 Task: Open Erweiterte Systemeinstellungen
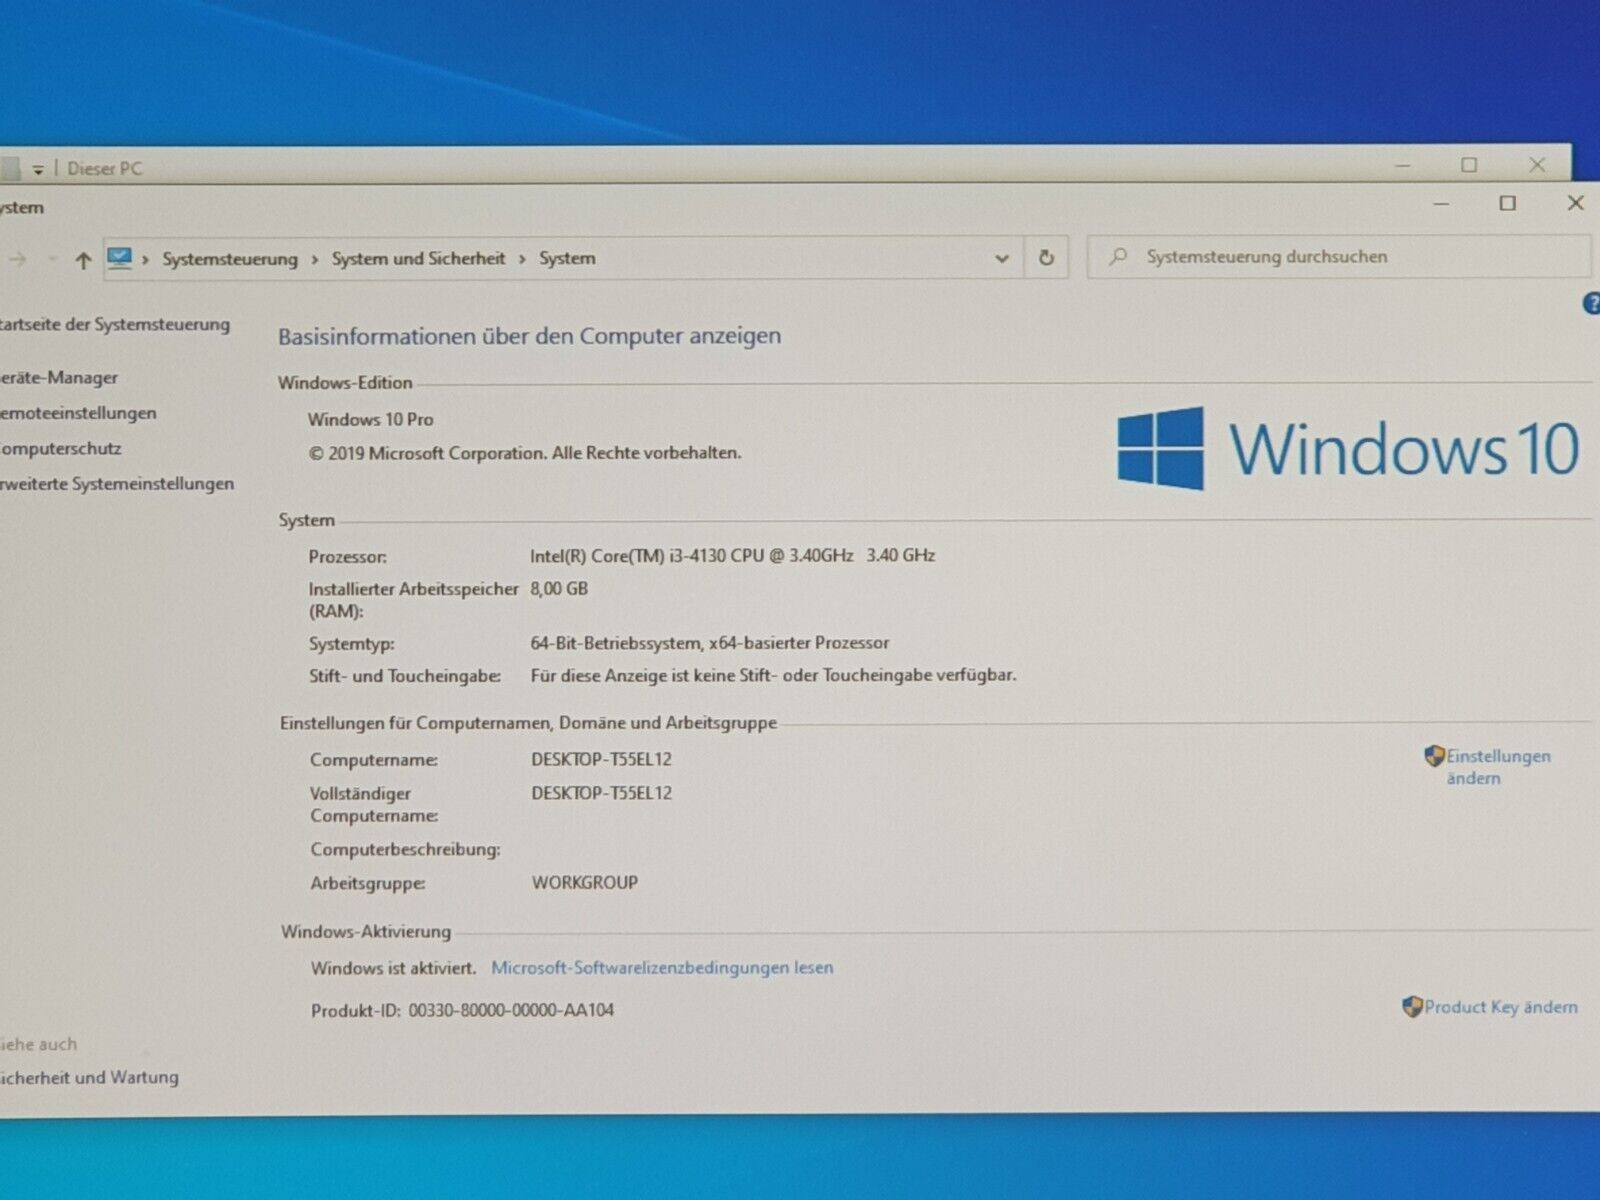117,484
